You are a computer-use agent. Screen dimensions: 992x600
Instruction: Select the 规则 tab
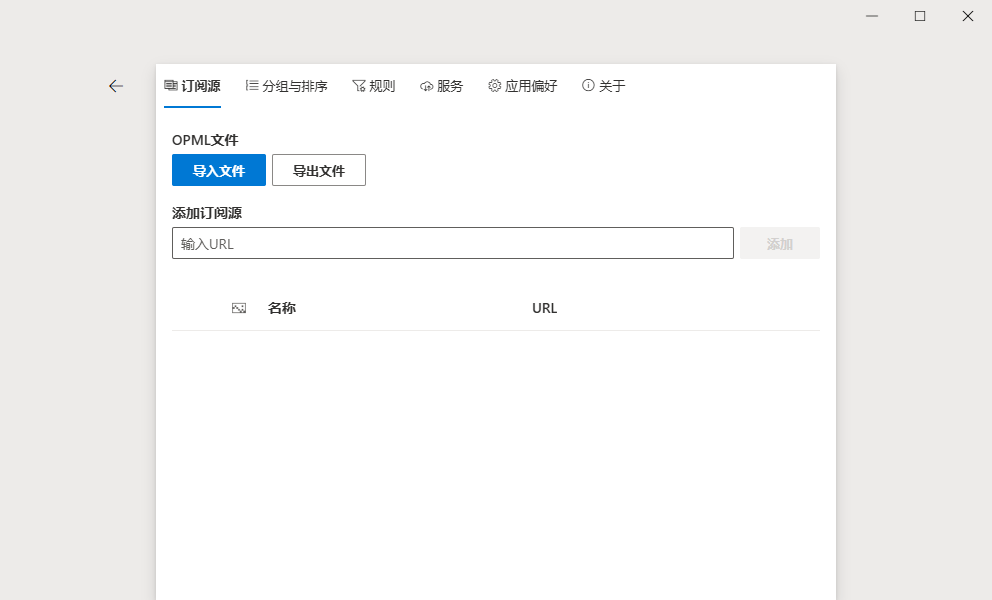point(373,85)
